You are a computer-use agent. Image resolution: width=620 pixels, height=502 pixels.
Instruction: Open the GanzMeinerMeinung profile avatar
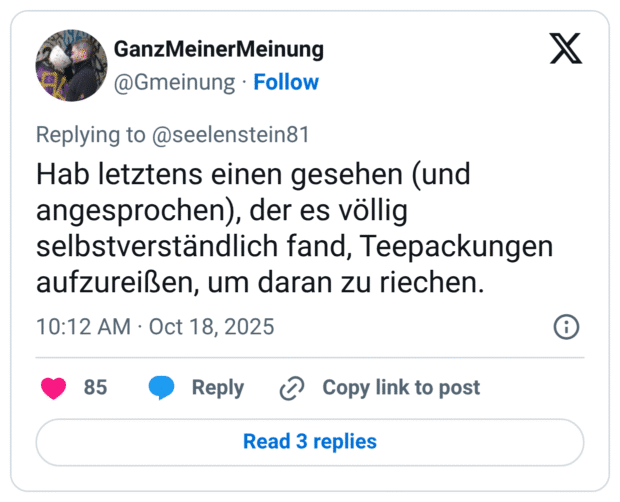(x=71, y=65)
